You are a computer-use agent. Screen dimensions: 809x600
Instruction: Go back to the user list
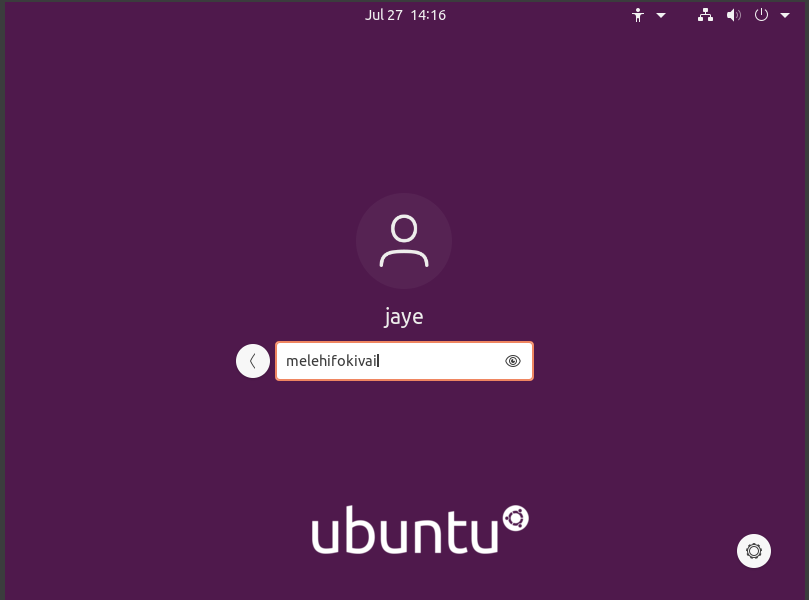253,361
